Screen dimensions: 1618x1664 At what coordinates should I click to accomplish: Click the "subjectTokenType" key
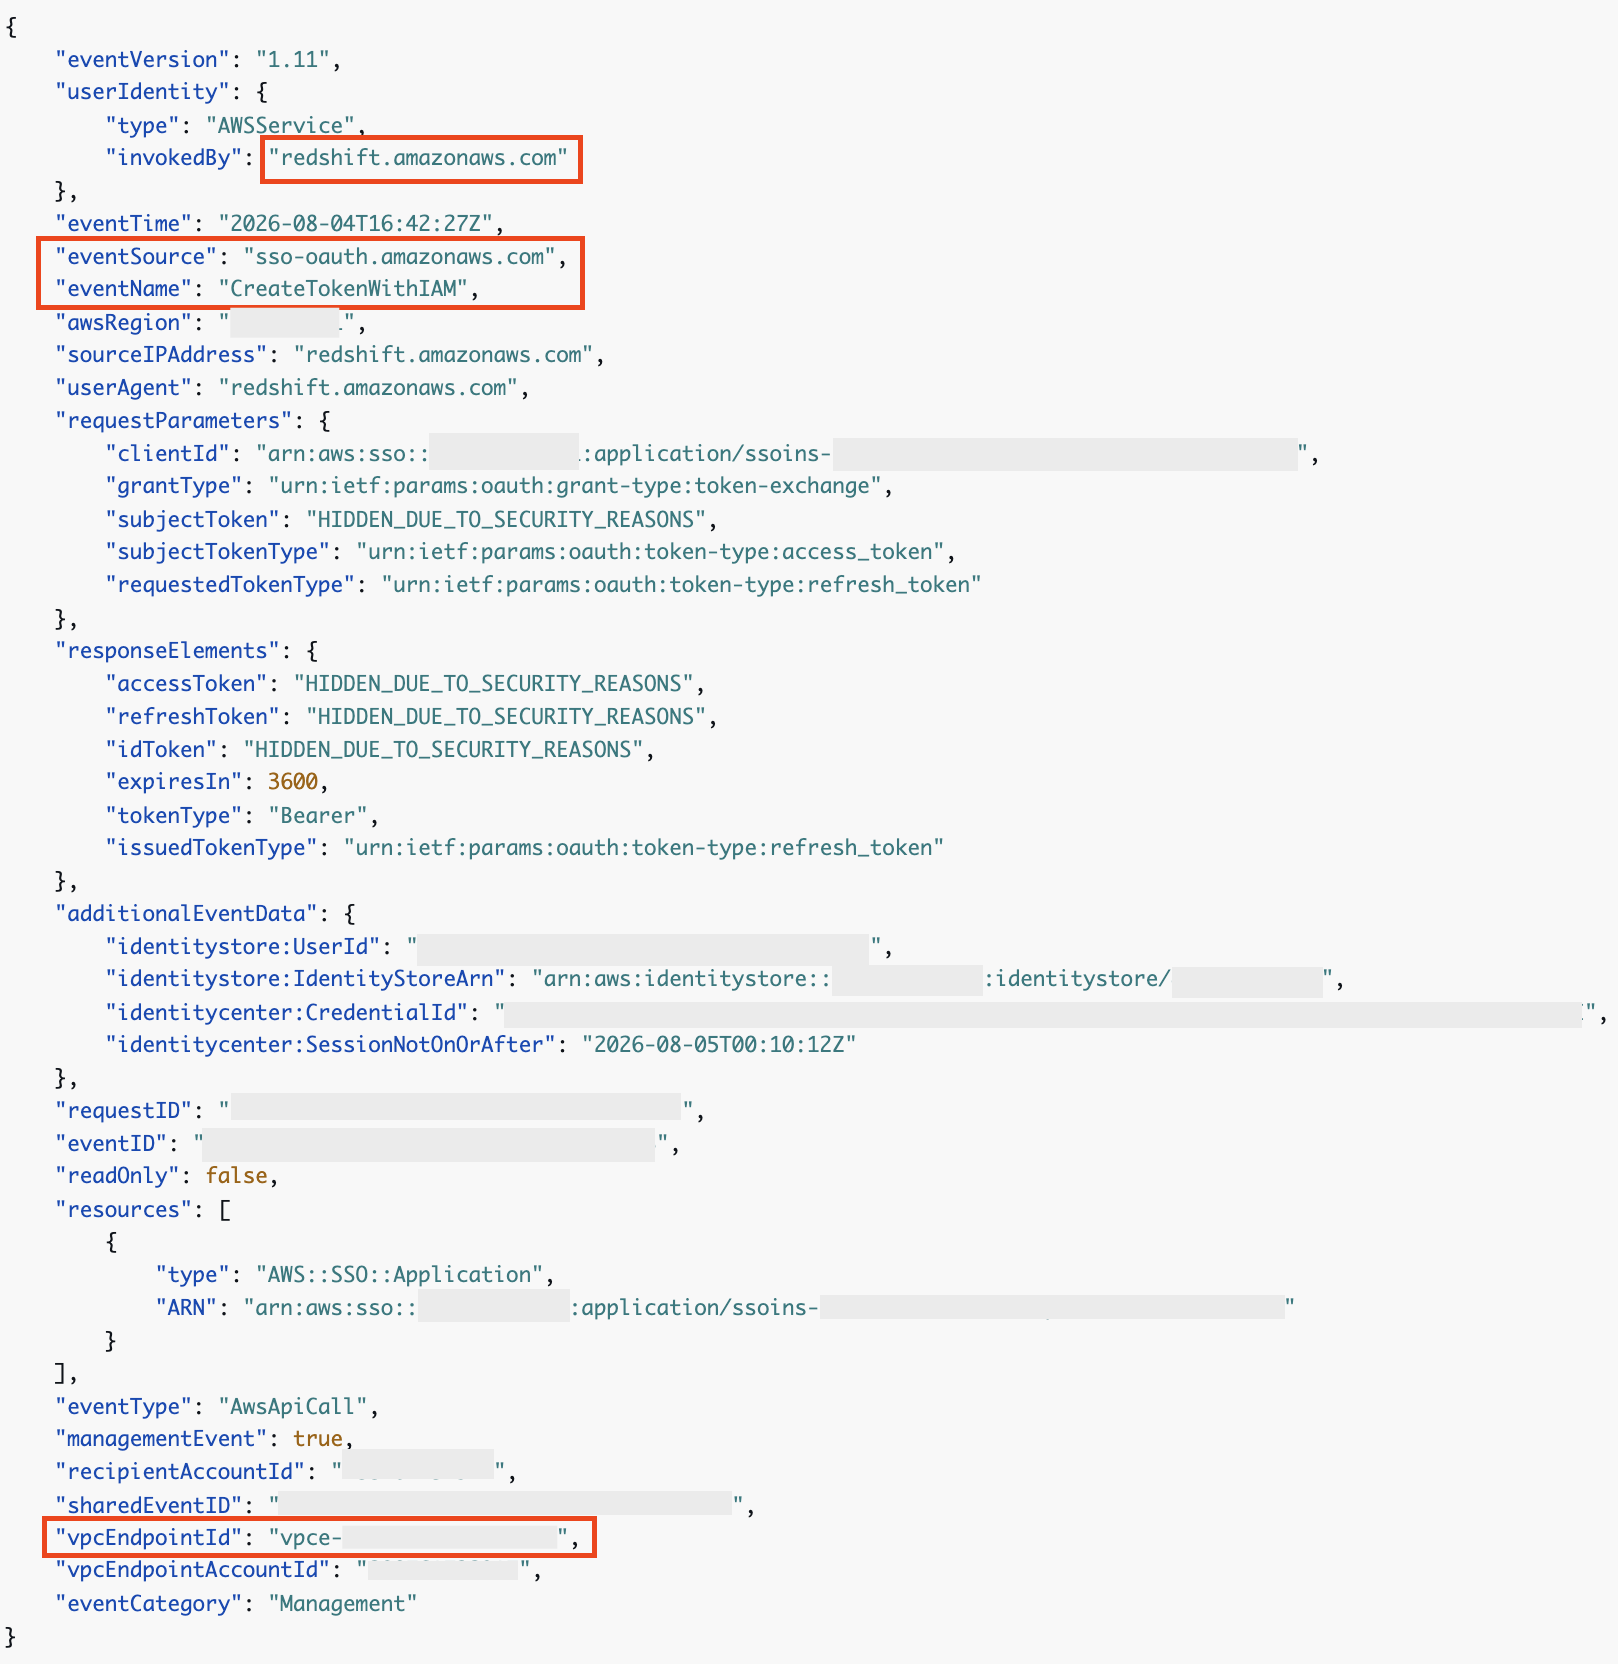218,552
